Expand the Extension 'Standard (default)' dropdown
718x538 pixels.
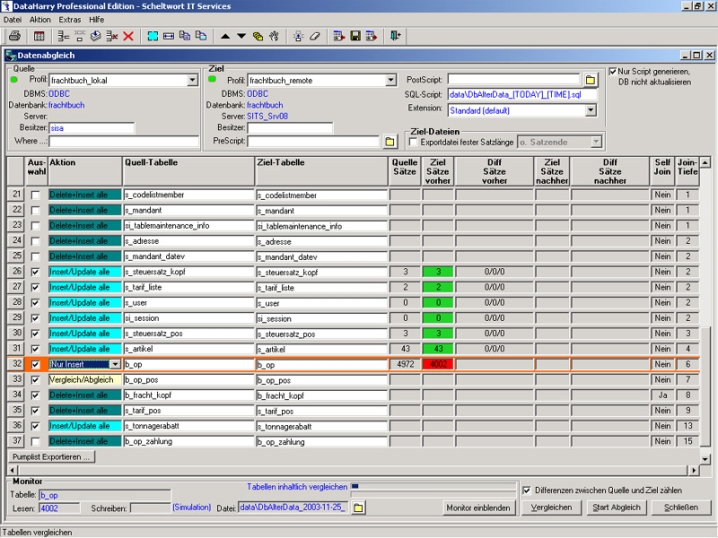592,110
